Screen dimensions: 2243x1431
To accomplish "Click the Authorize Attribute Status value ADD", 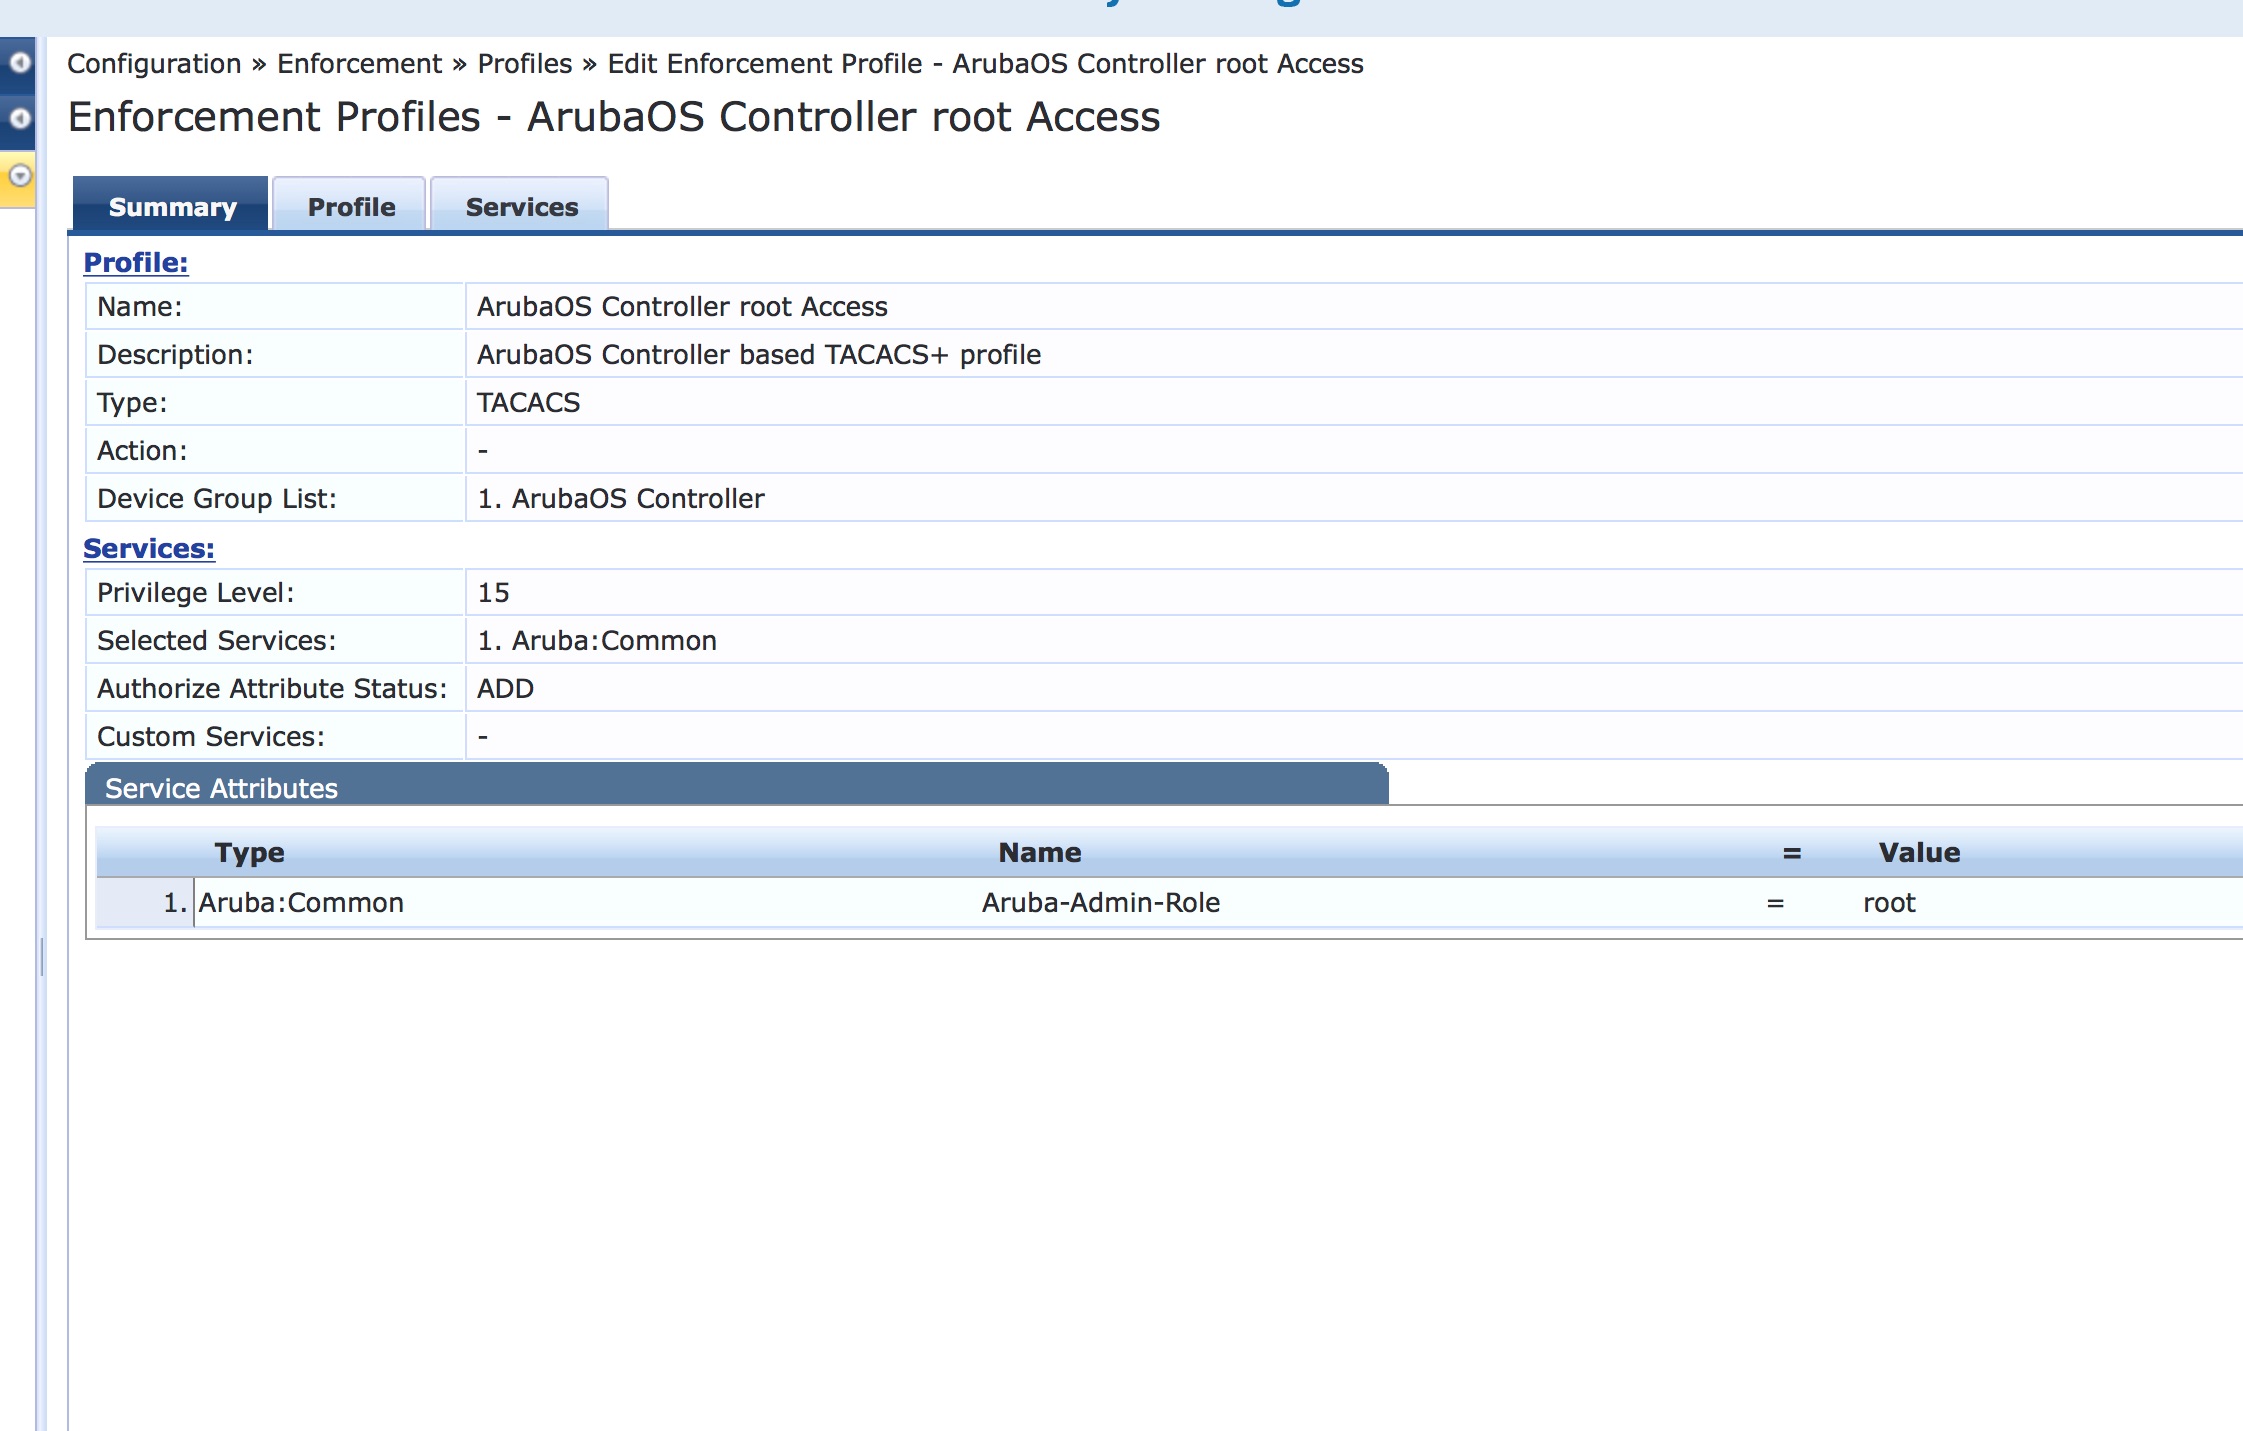I will 504,687.
